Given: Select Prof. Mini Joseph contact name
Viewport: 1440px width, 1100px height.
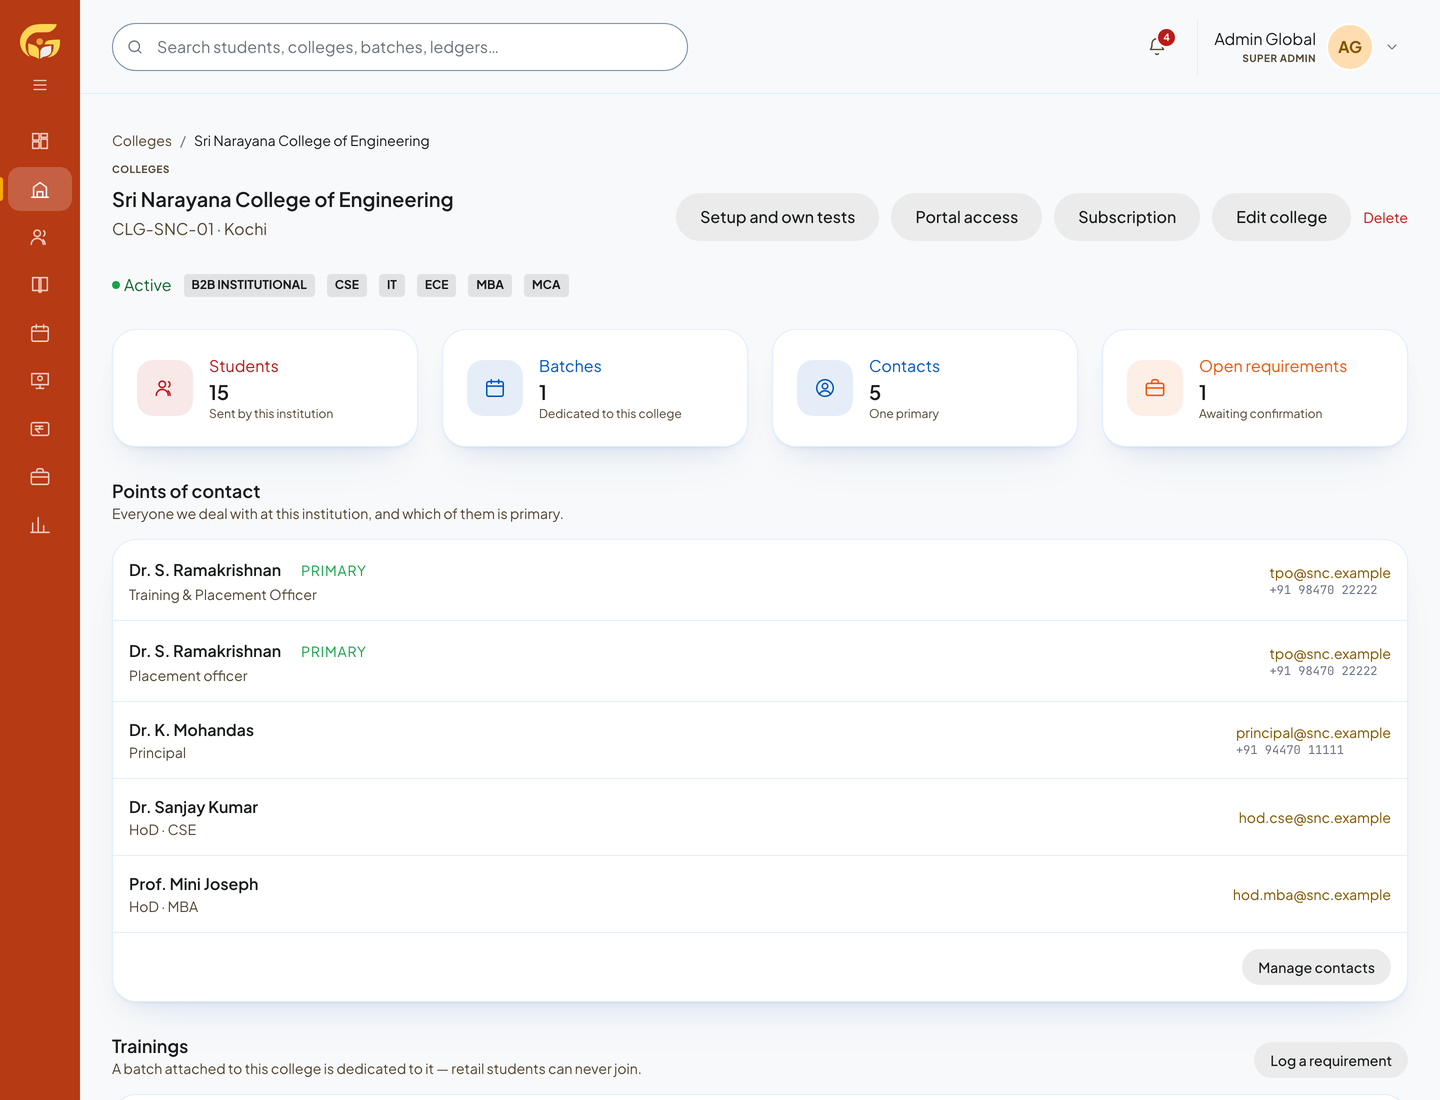Looking at the screenshot, I should (193, 884).
